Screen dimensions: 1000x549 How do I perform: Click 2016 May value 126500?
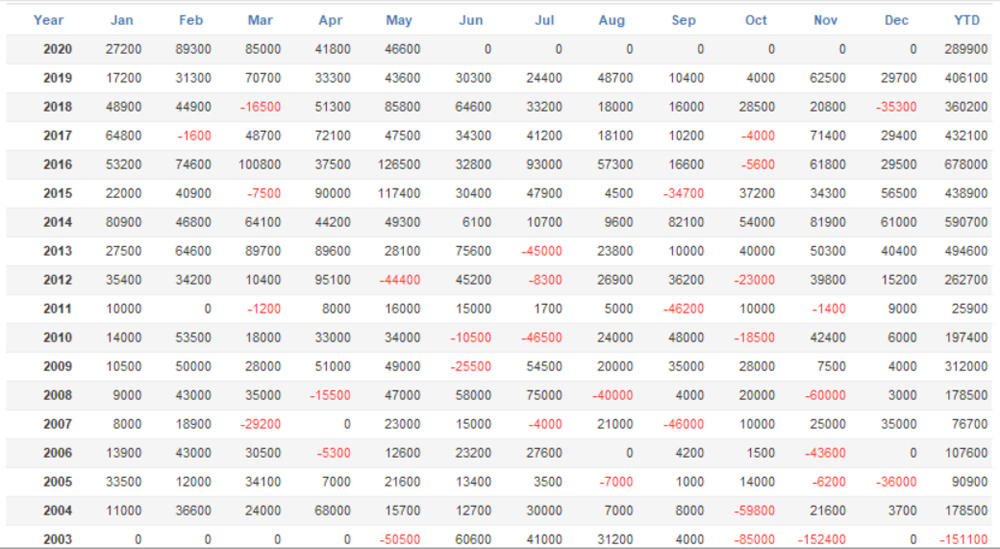coord(399,165)
